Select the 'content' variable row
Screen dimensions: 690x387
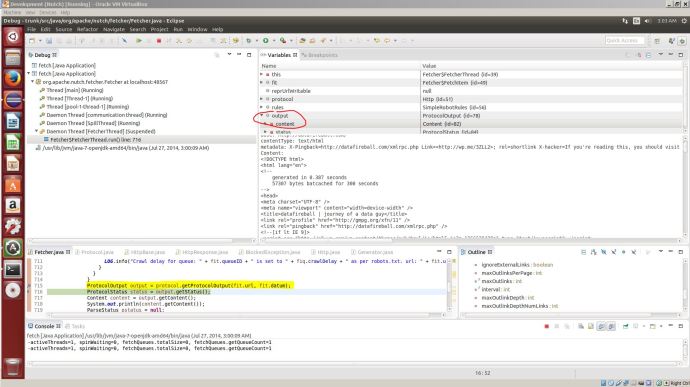click(471, 124)
